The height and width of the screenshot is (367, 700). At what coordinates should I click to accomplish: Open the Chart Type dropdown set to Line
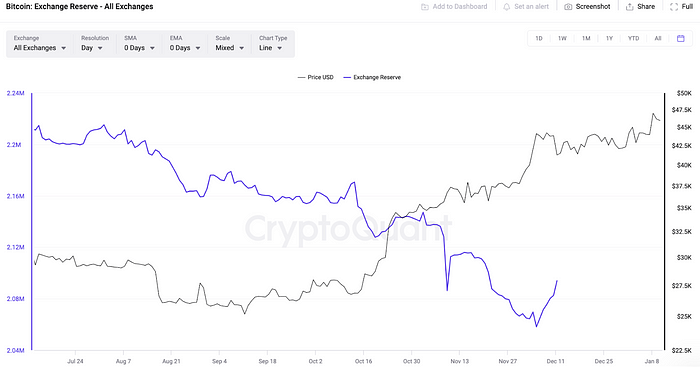tap(273, 44)
